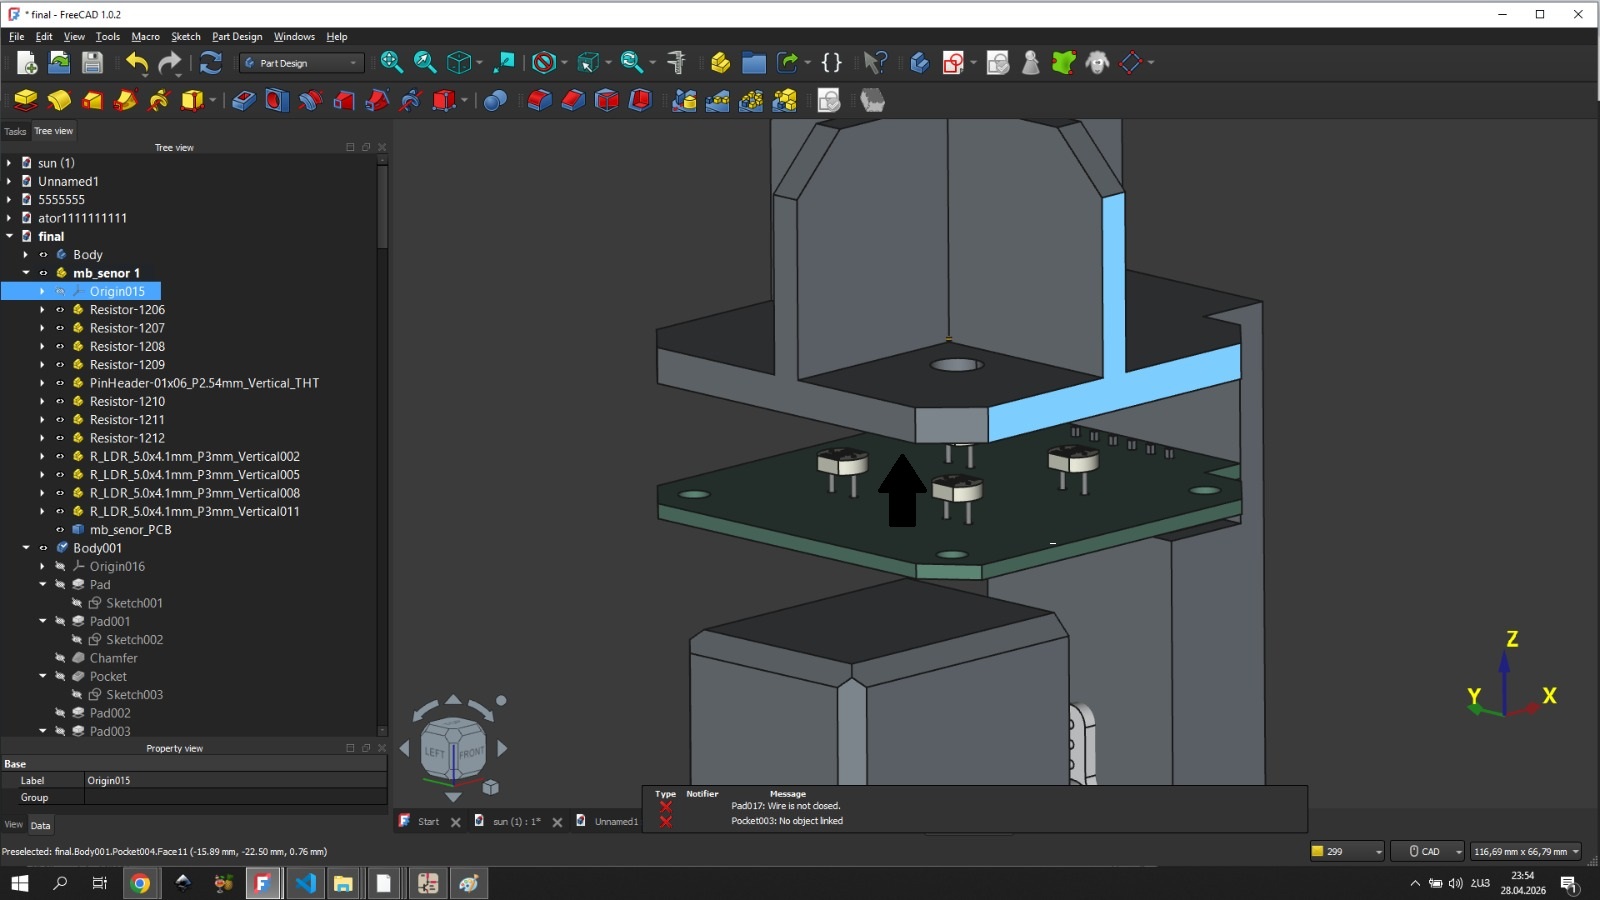The image size is (1600, 900).
Task: Toggle visibility of R_LDR_5.0x4.1mm_P3mm_Vertical002
Action: pos(60,456)
